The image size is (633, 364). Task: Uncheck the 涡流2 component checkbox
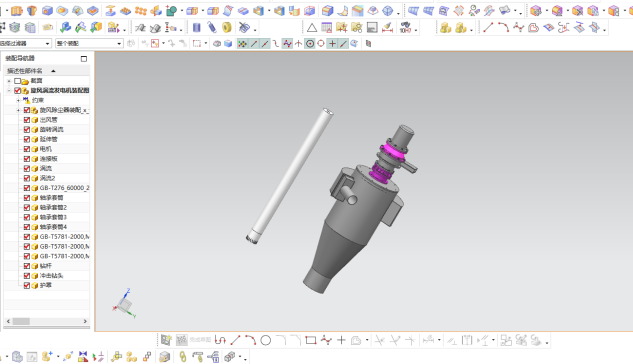[27, 178]
